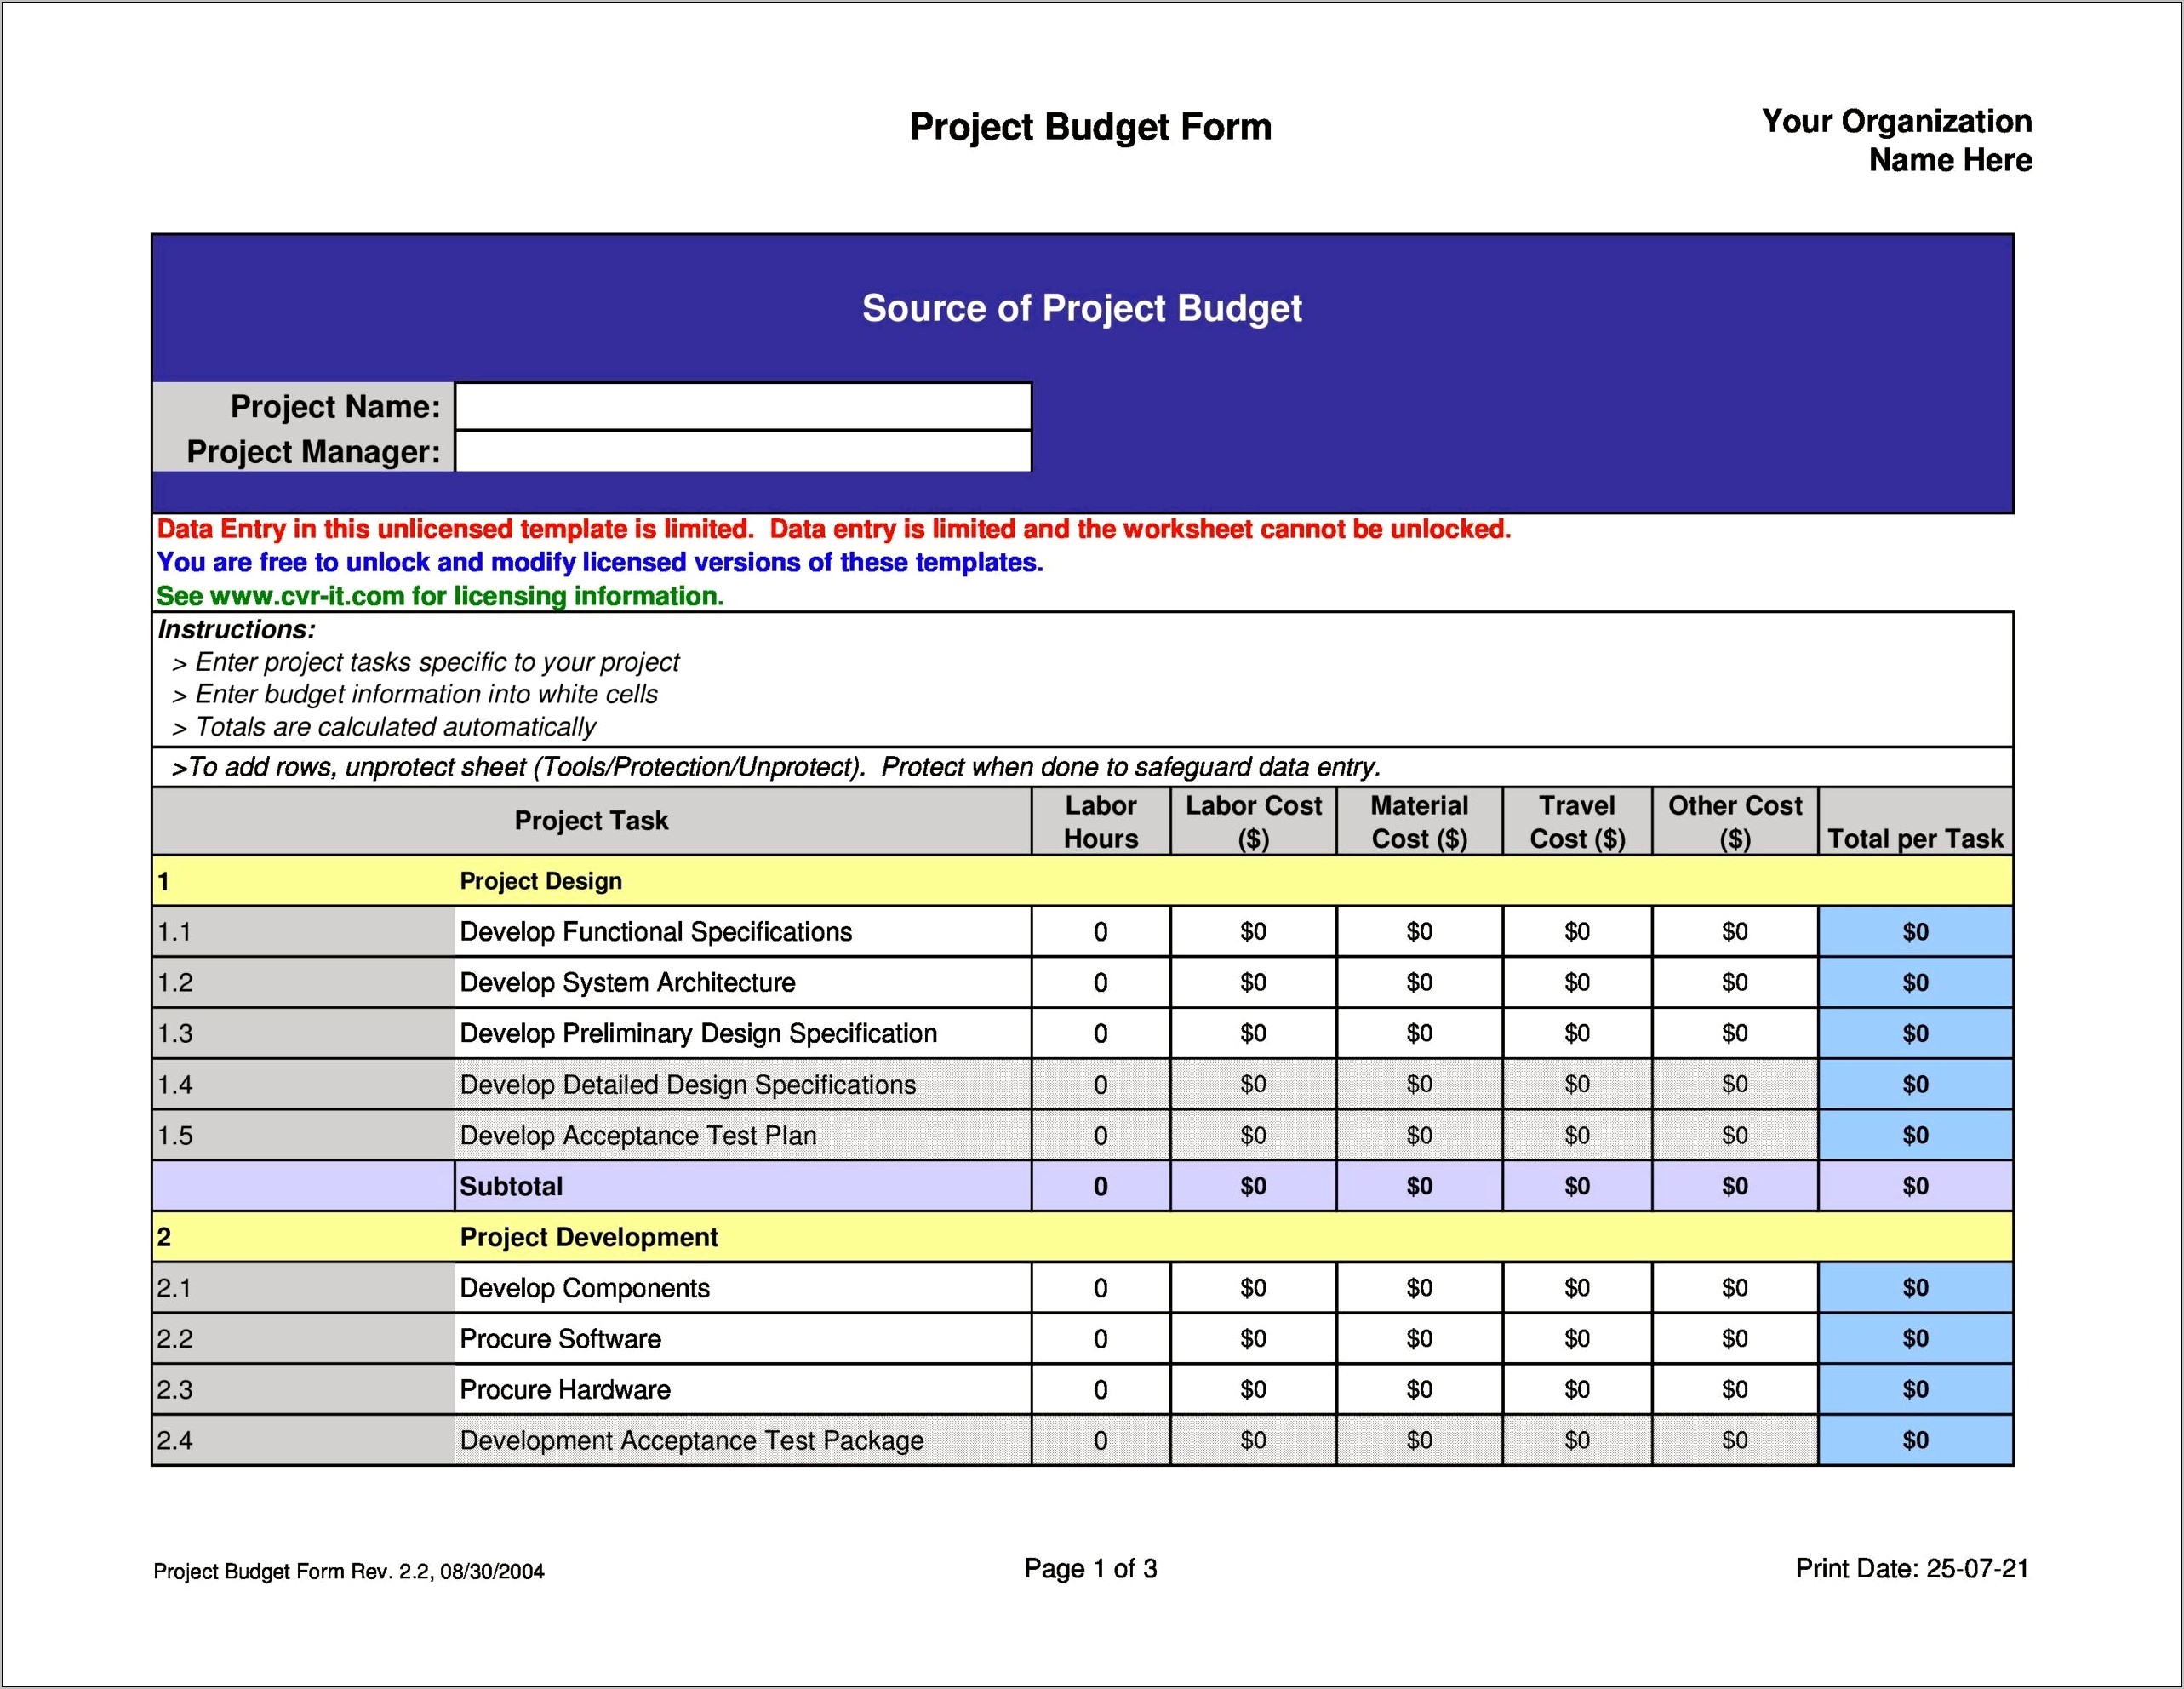Click the Other Cost ($) column header

tap(1735, 821)
